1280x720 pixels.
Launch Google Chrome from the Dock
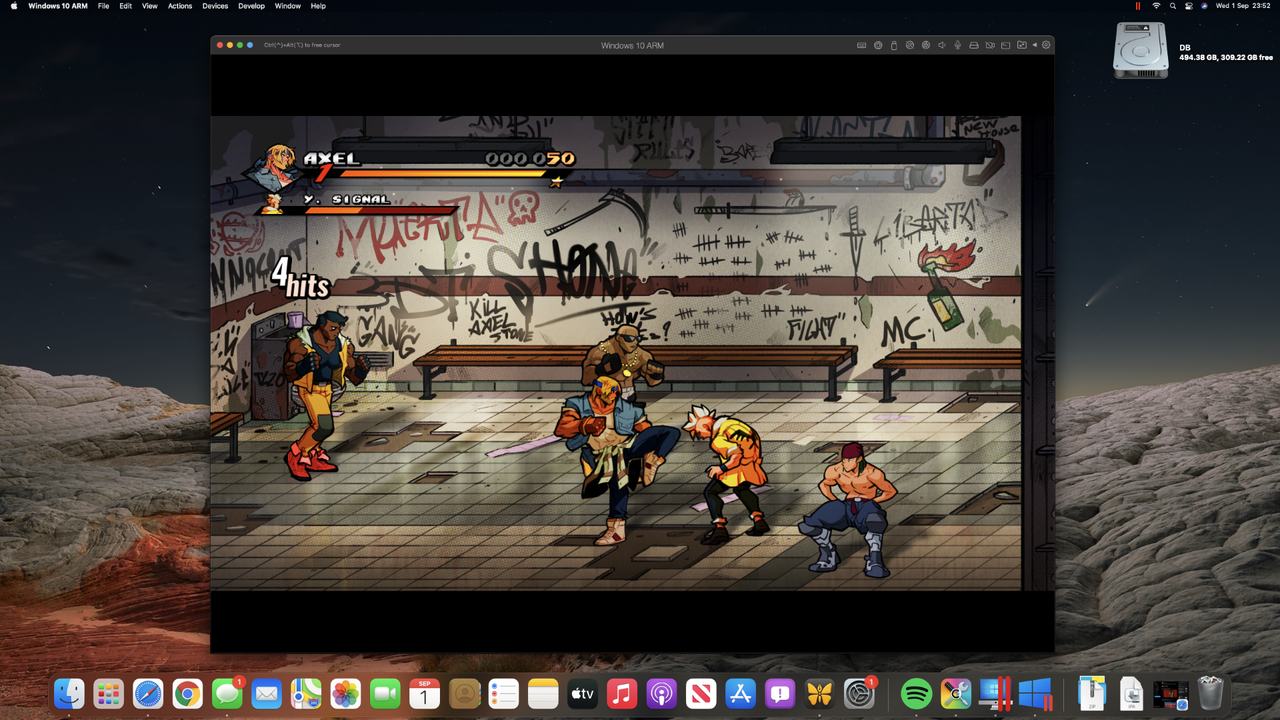[x=187, y=693]
